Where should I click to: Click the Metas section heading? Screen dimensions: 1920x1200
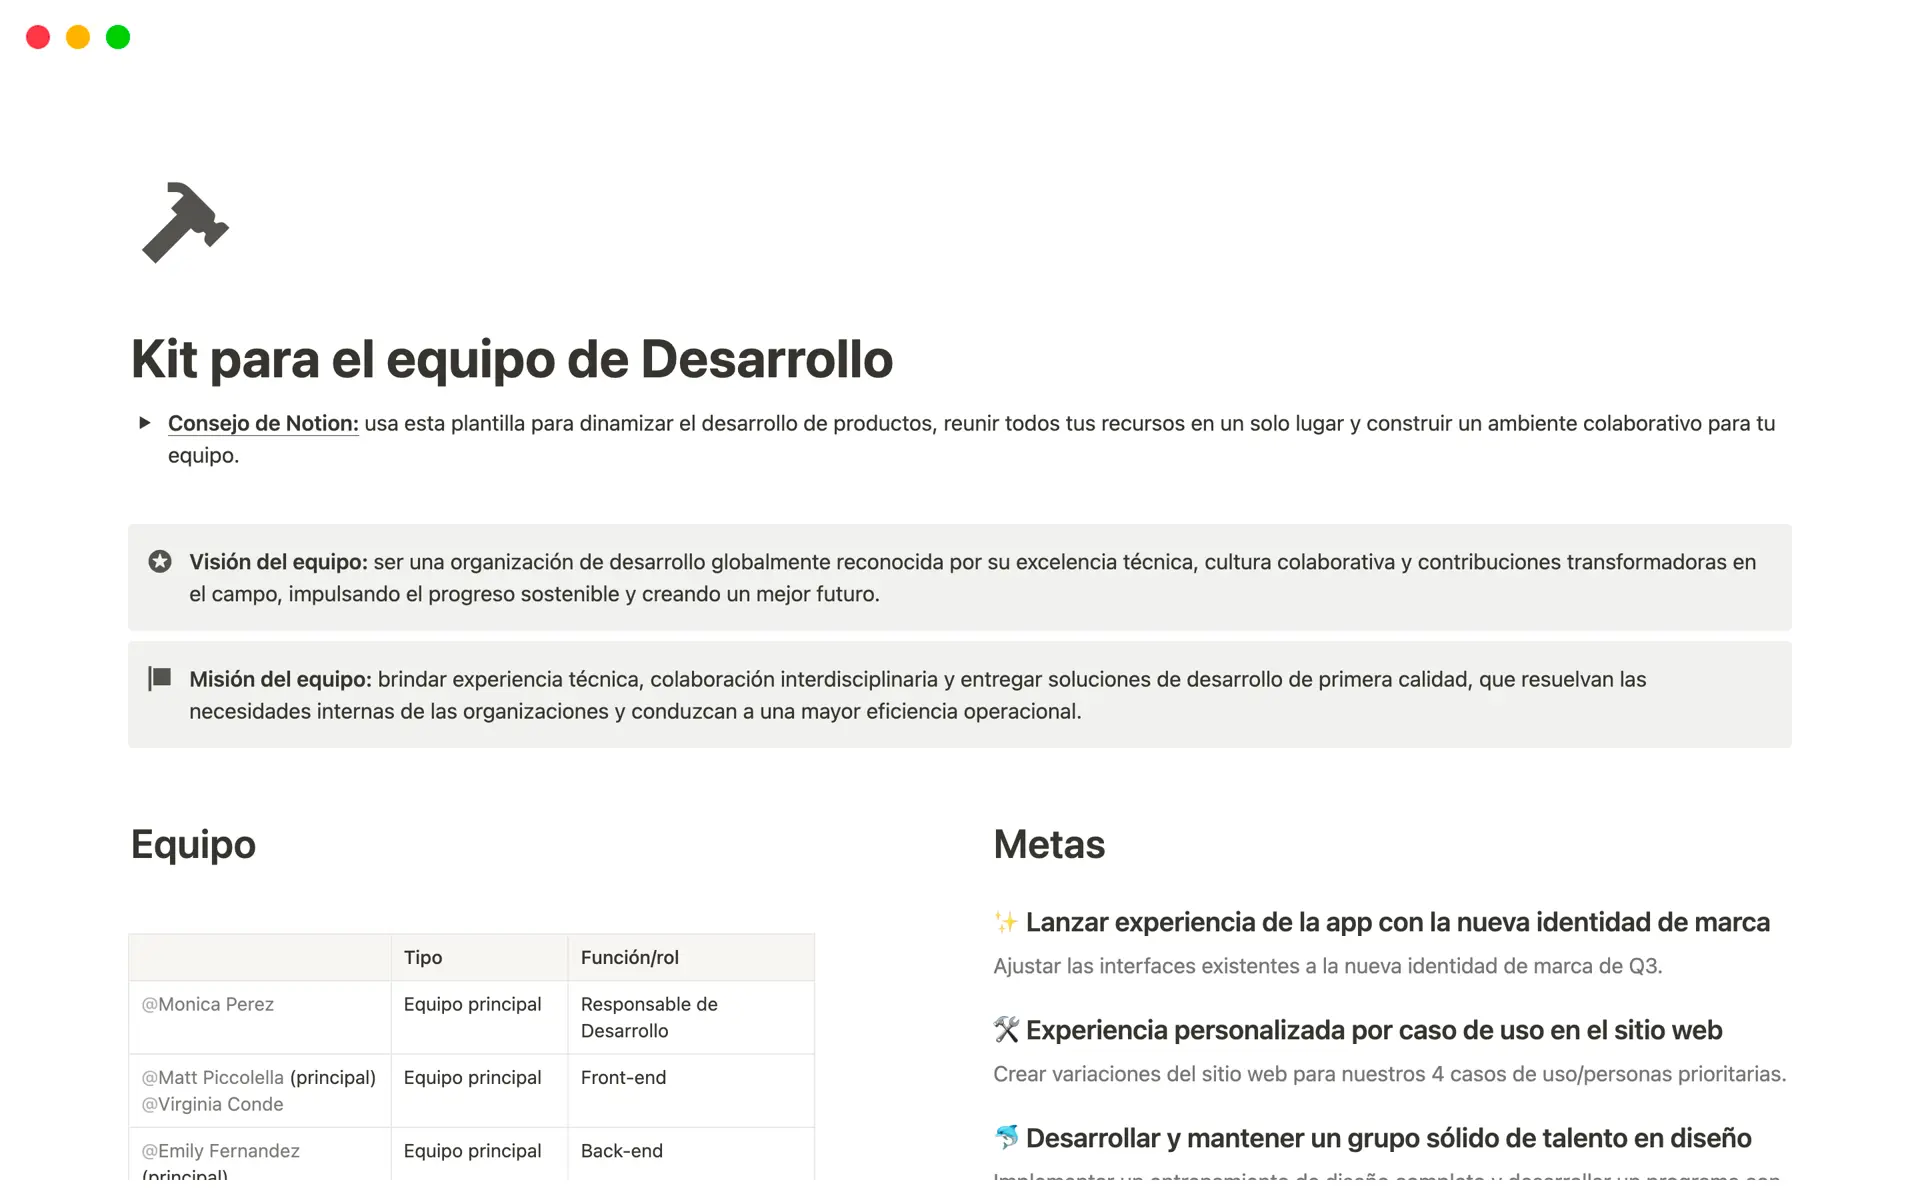point(1049,845)
